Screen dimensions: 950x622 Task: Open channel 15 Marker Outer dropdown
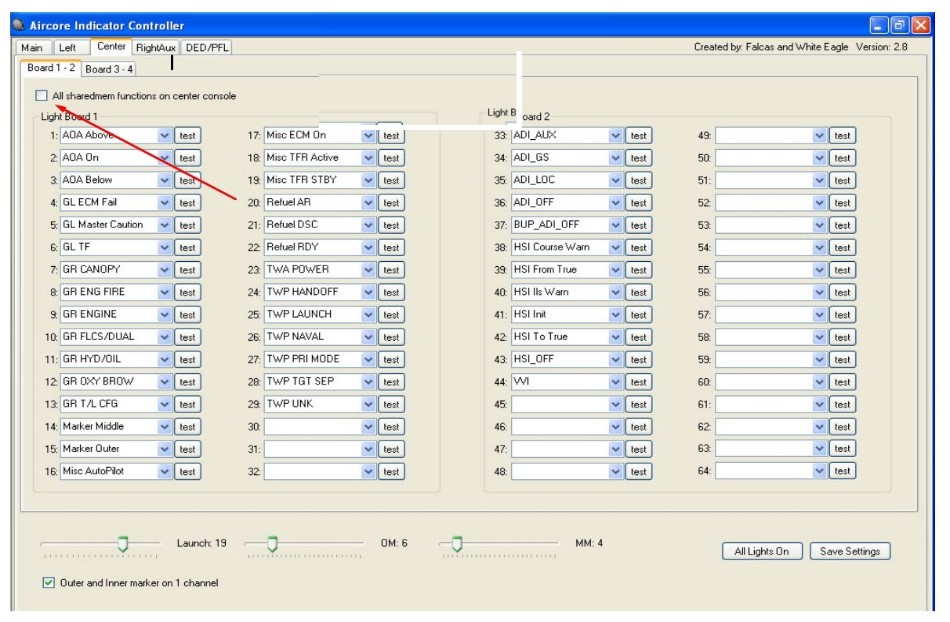(x=165, y=449)
